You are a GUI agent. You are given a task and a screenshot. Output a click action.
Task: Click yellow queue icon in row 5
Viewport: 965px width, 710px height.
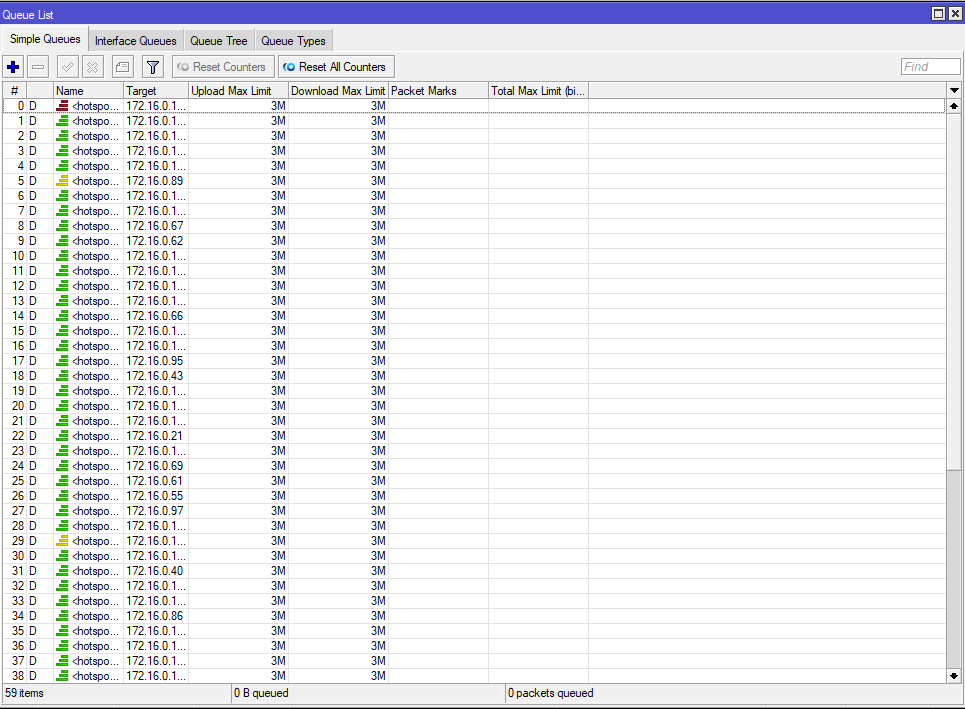[62, 181]
